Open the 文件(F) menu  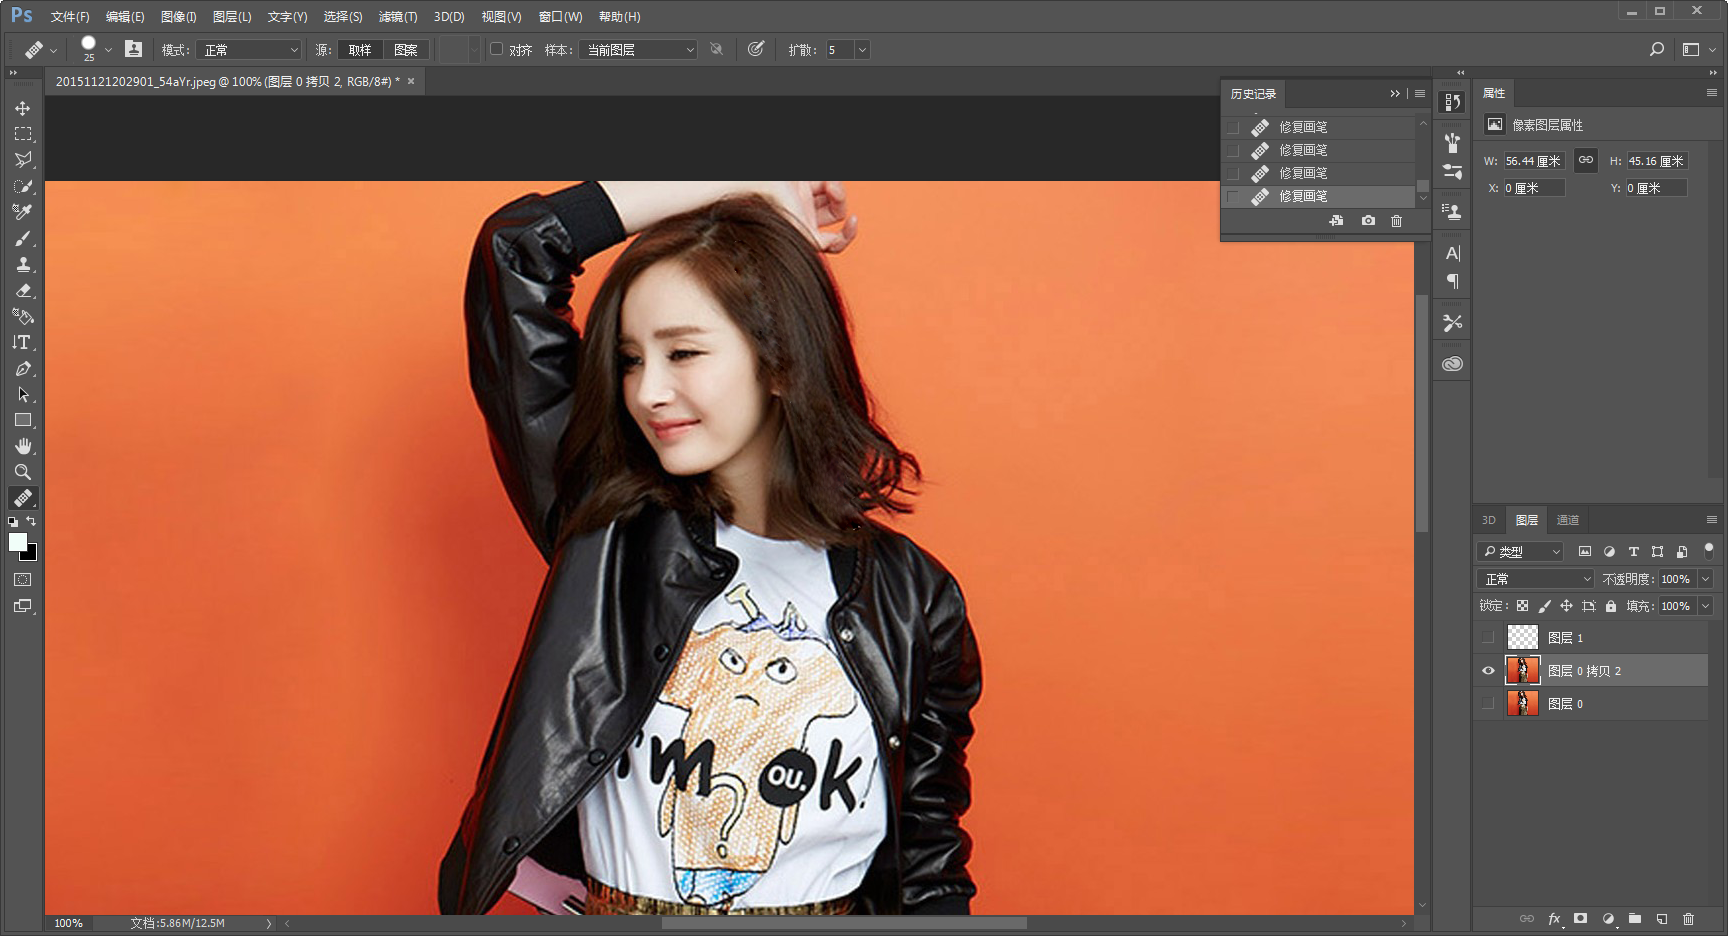pos(70,17)
